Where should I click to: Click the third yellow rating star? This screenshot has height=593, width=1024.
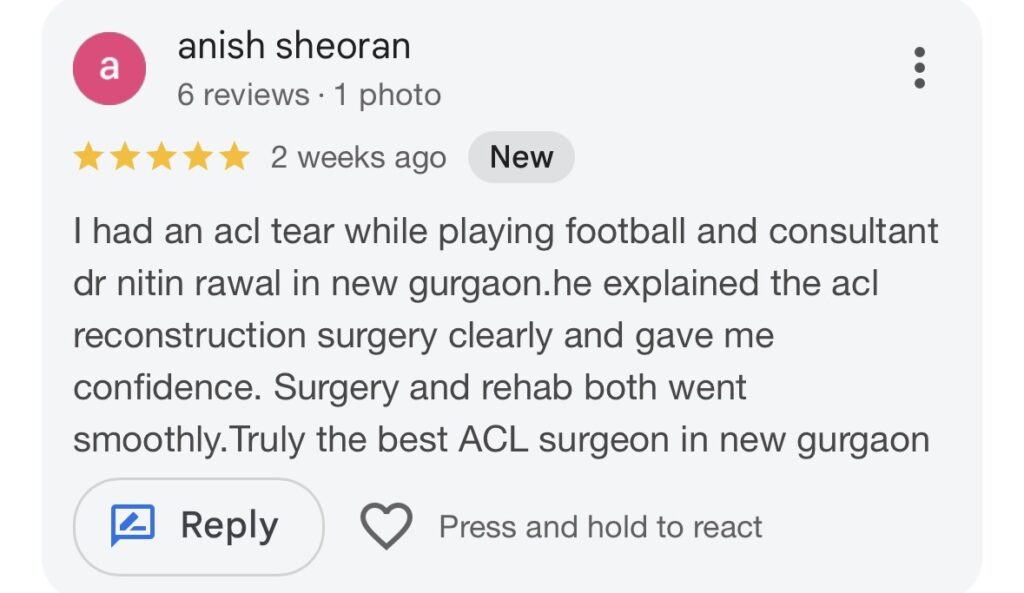[161, 157]
